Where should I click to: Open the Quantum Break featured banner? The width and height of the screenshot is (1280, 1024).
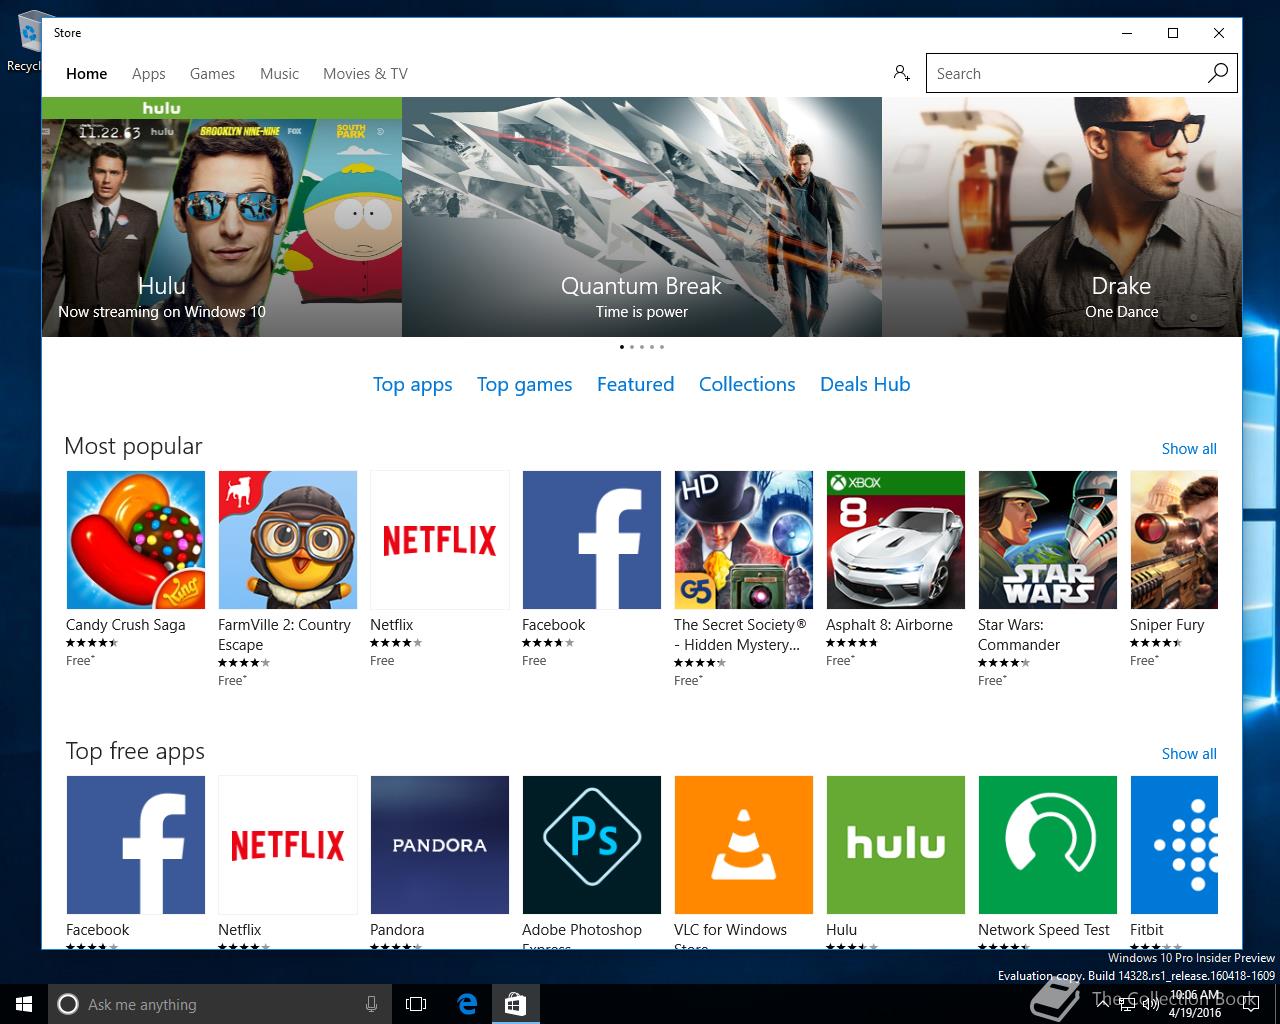pyautogui.click(x=642, y=217)
